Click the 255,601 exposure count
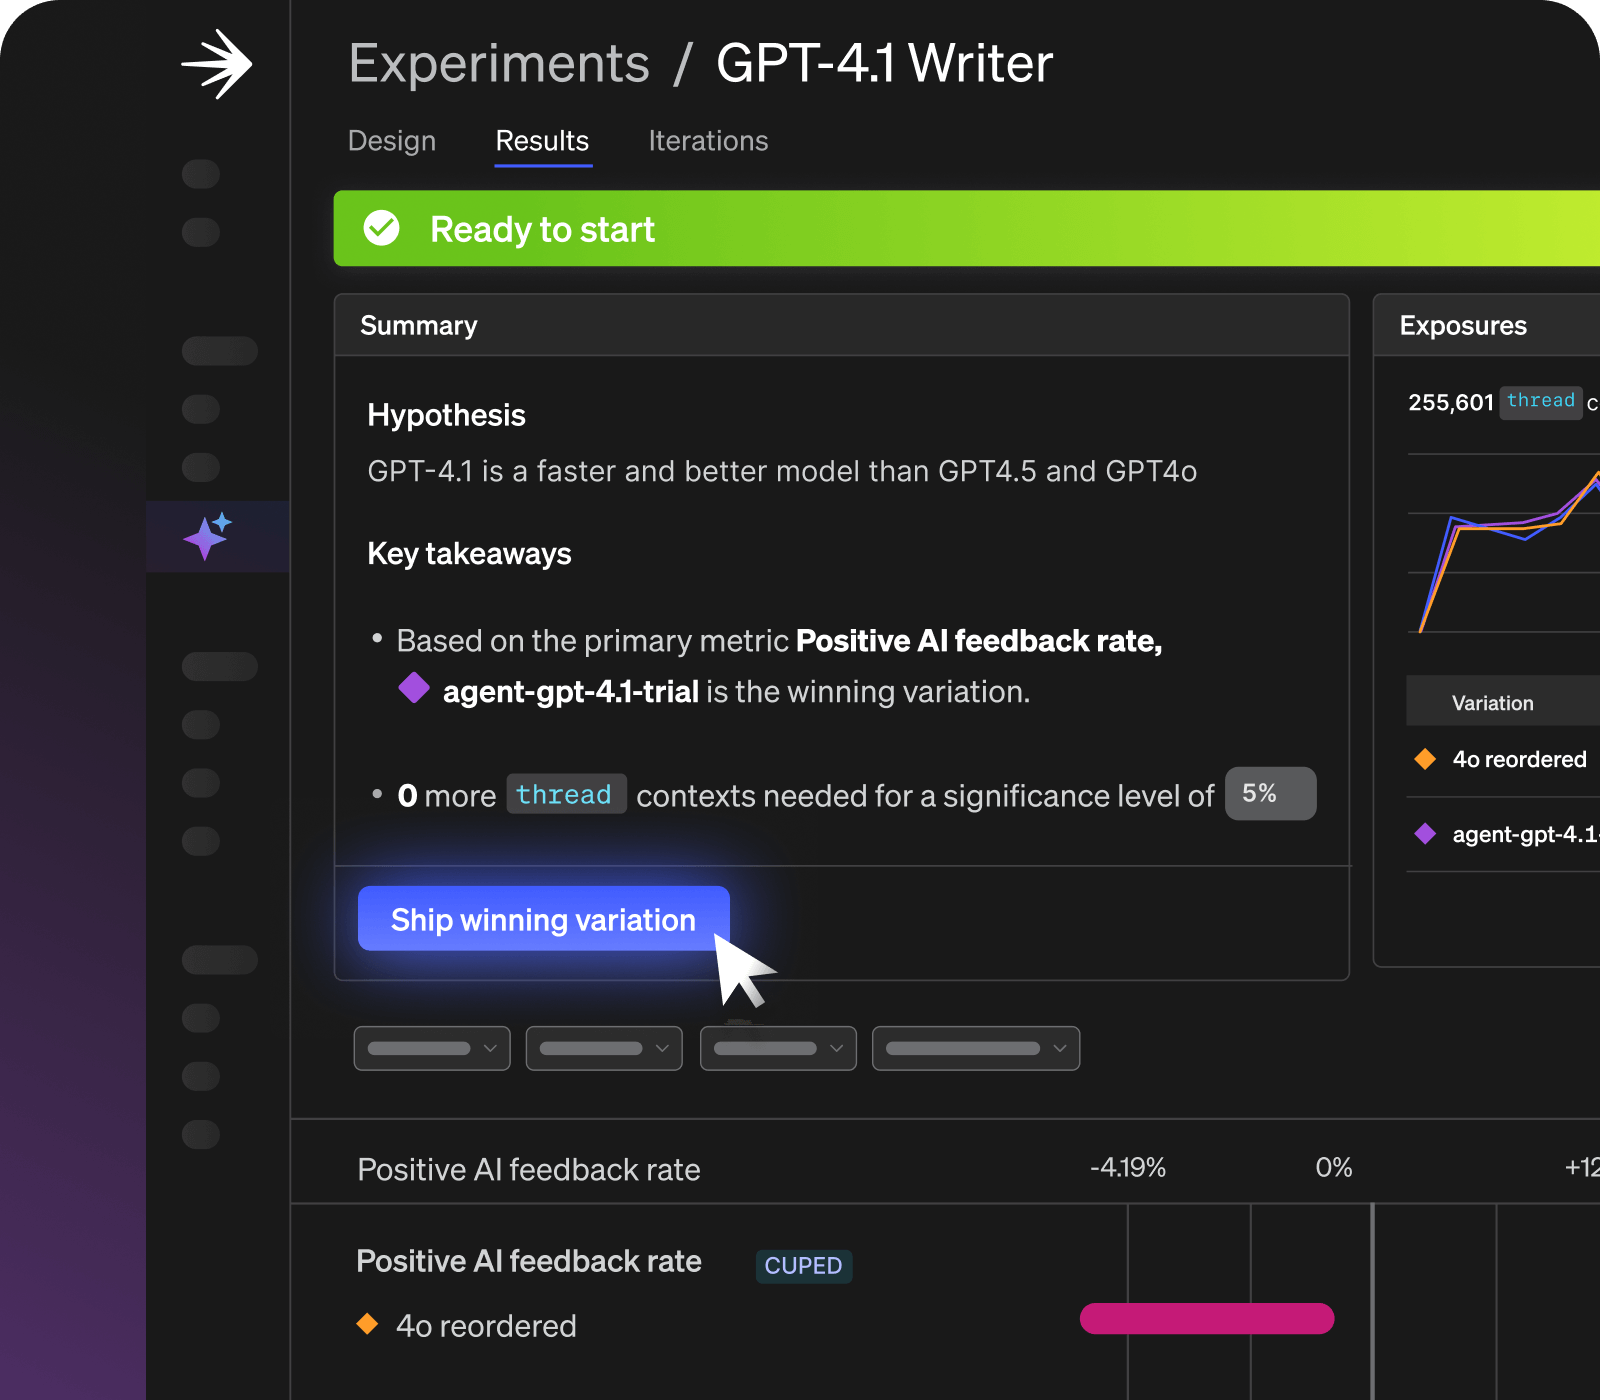The width and height of the screenshot is (1600, 1400). [x=1451, y=402]
